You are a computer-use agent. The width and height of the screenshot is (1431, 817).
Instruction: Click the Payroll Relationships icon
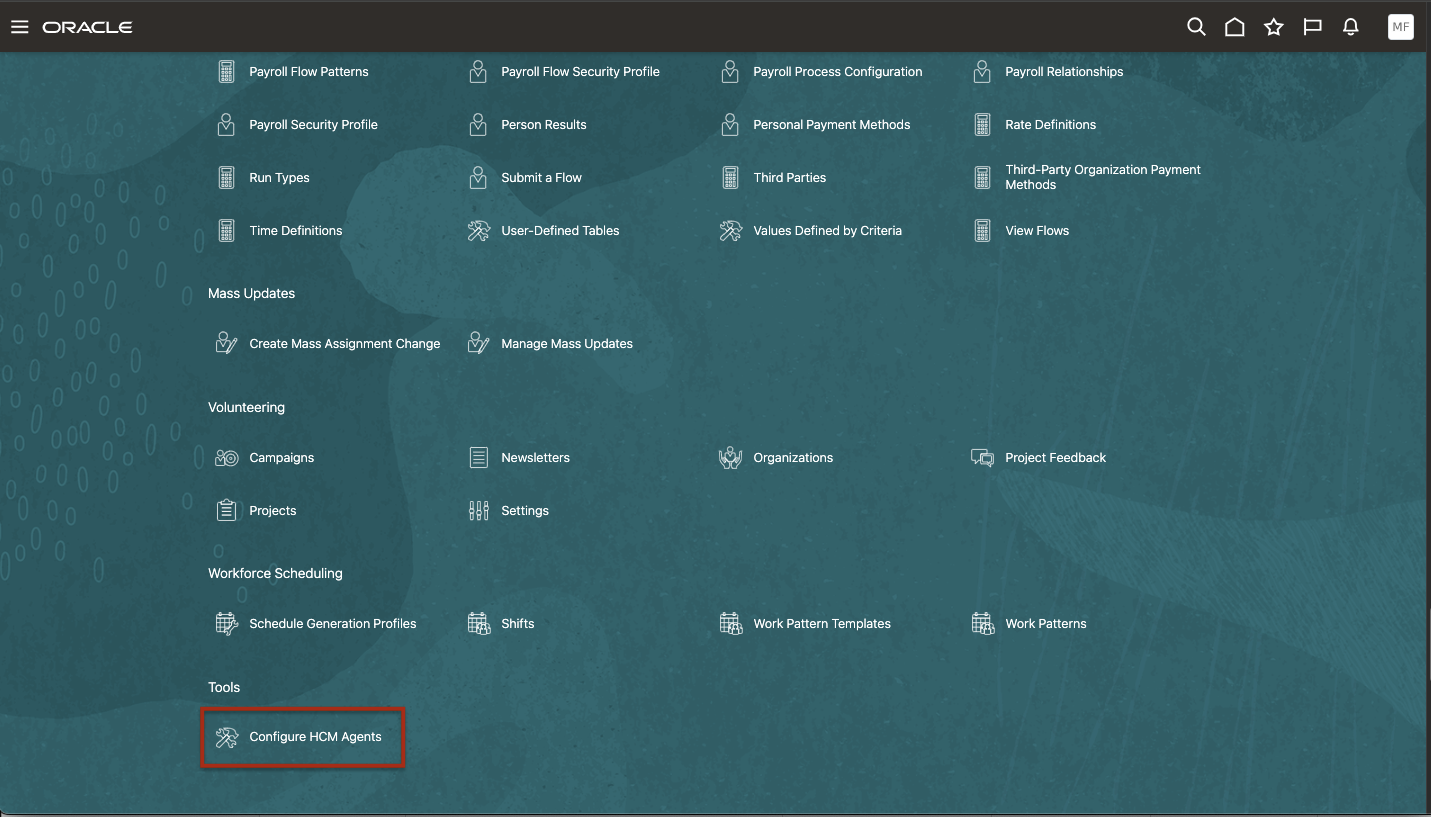click(982, 72)
